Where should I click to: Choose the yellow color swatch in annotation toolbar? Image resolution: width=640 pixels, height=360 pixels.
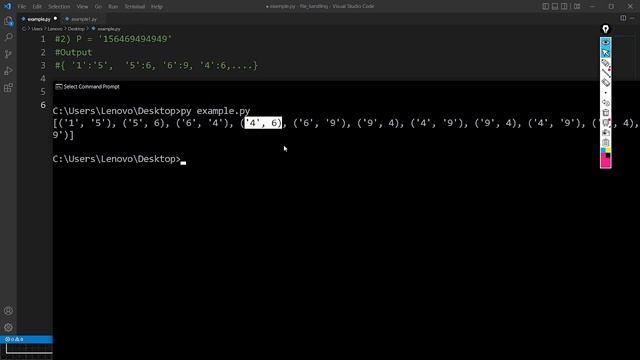pos(608,151)
